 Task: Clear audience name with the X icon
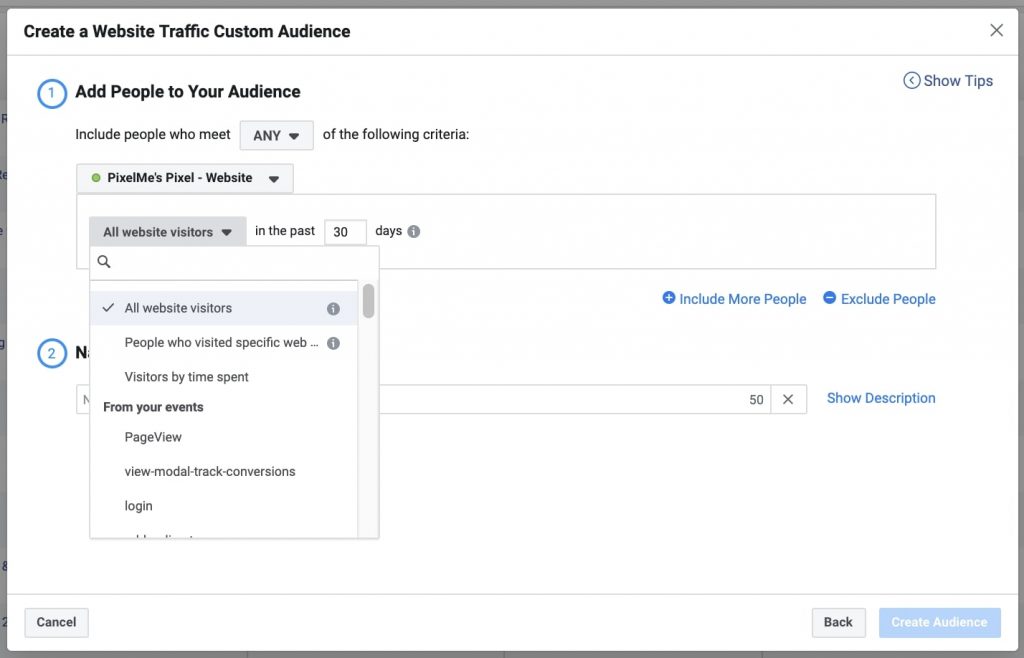coord(788,399)
